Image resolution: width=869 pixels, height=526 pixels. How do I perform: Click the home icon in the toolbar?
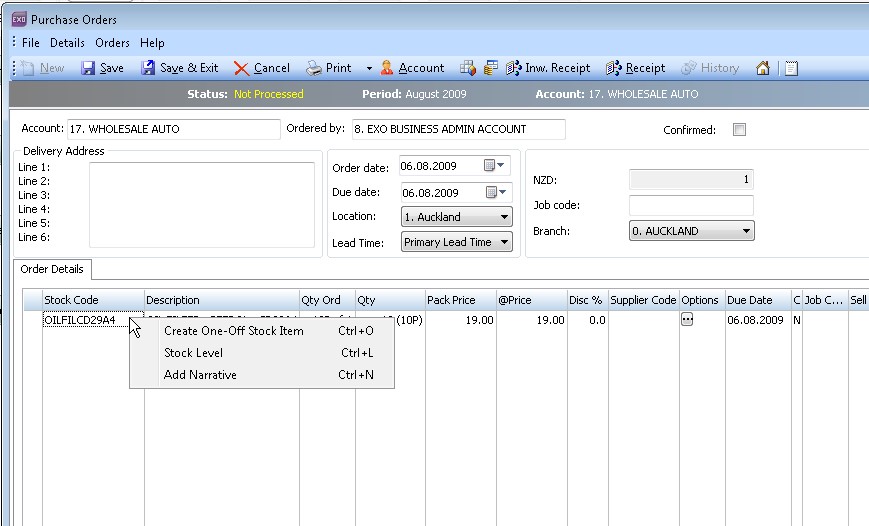click(x=763, y=68)
